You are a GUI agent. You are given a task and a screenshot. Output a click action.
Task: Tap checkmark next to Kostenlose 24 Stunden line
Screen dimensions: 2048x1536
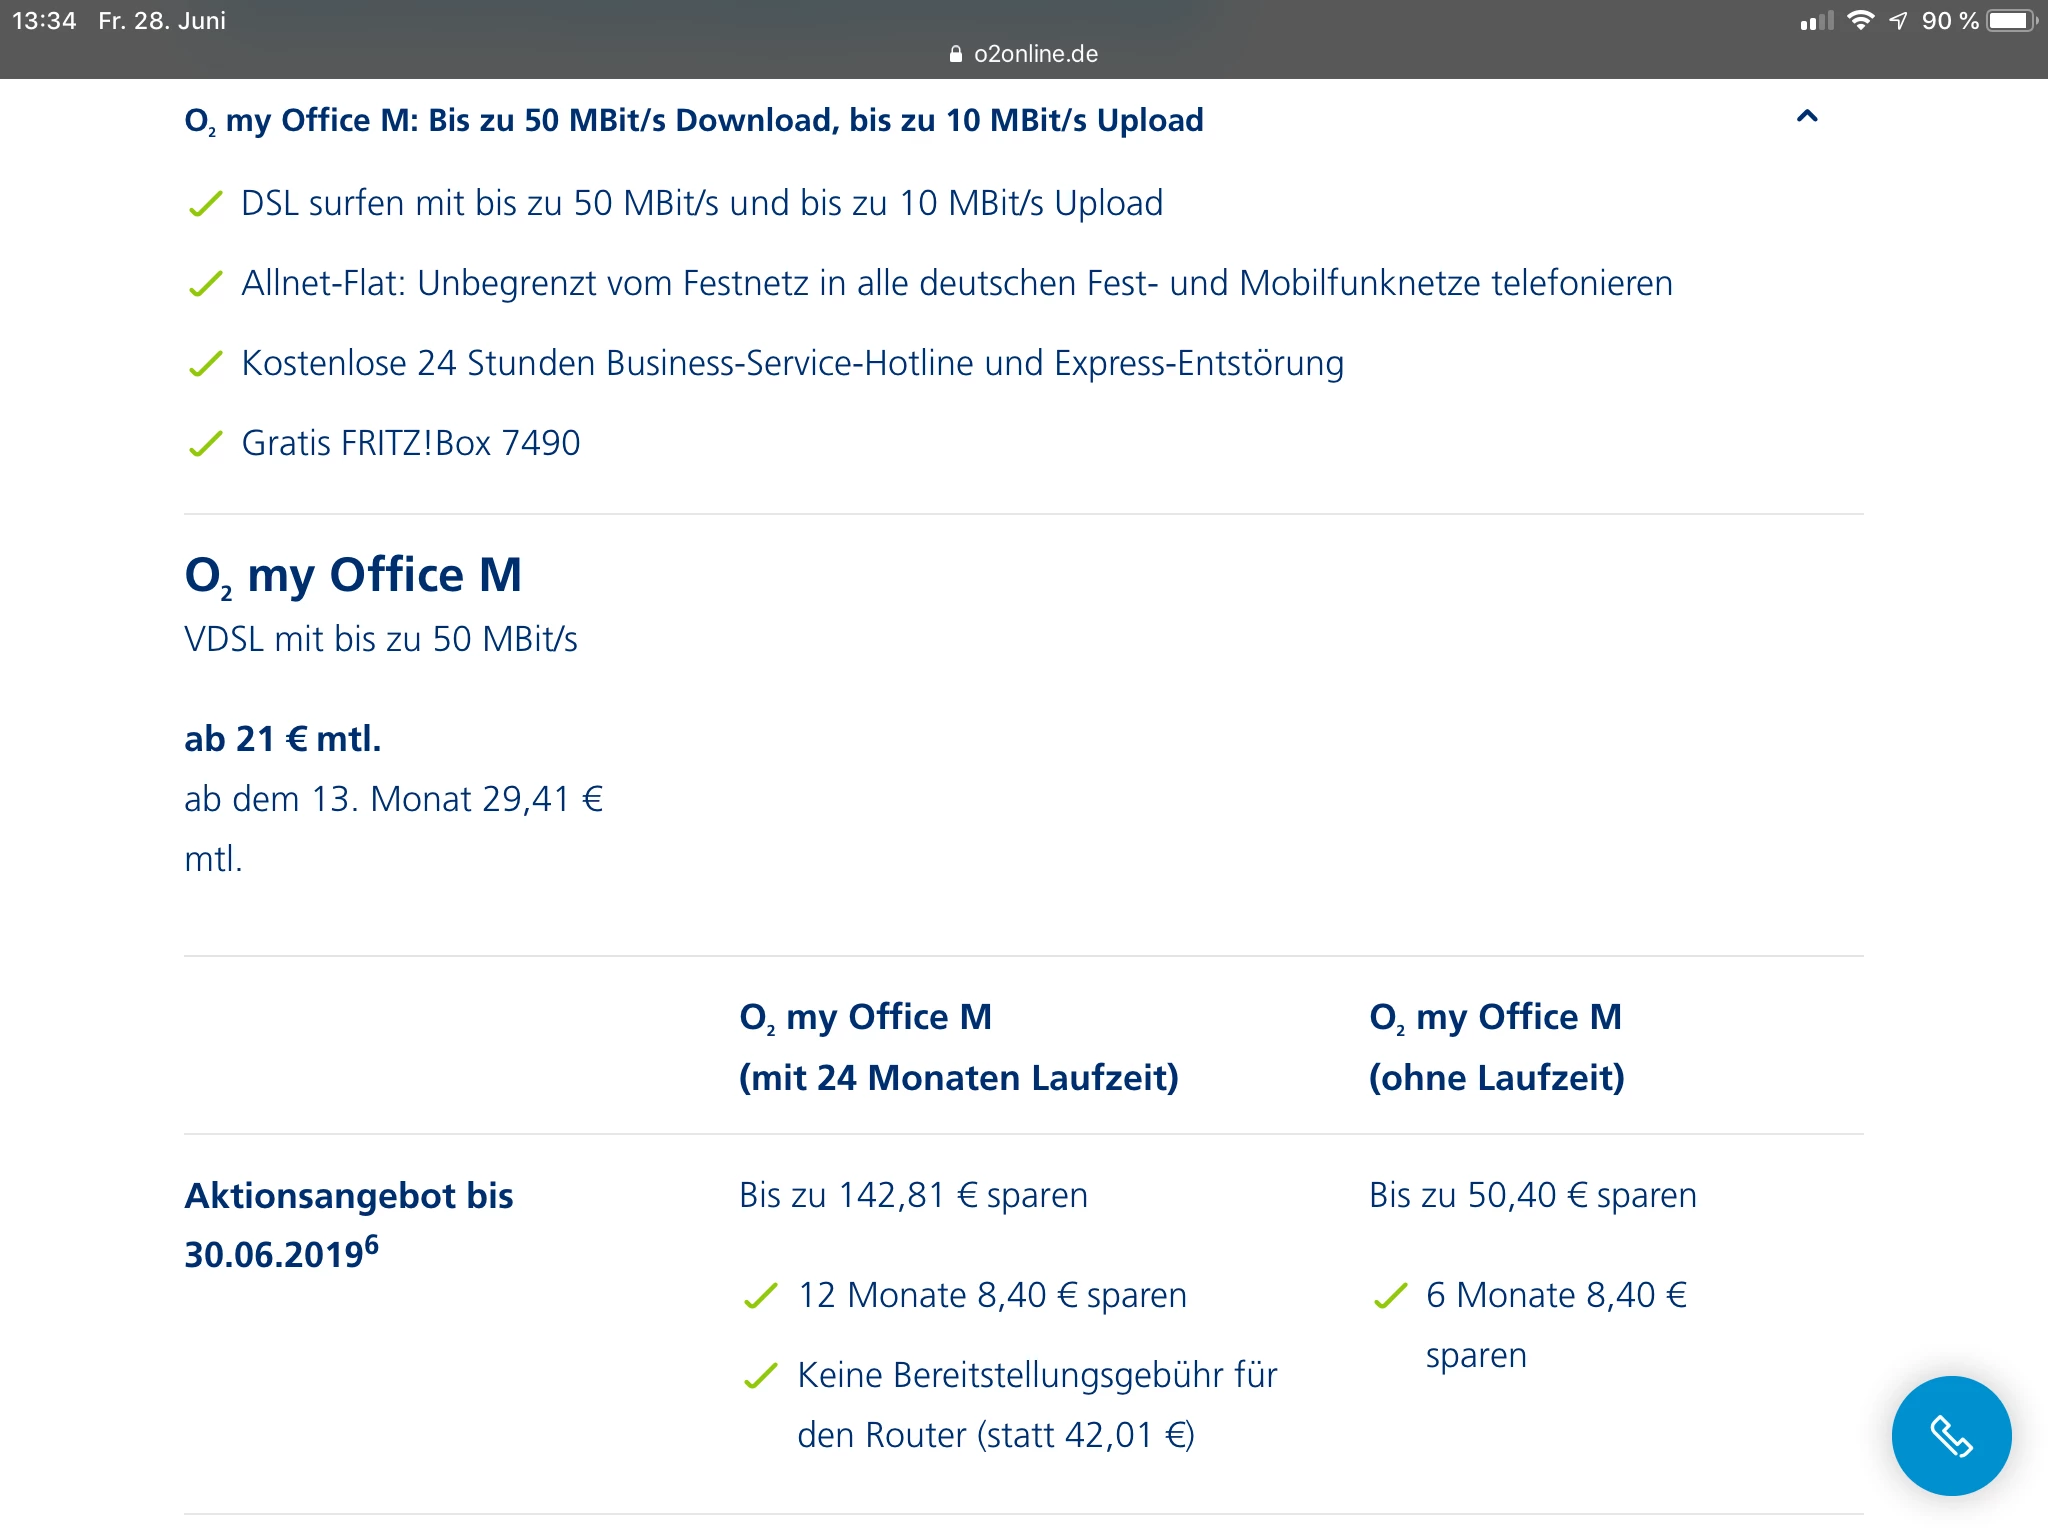point(205,364)
